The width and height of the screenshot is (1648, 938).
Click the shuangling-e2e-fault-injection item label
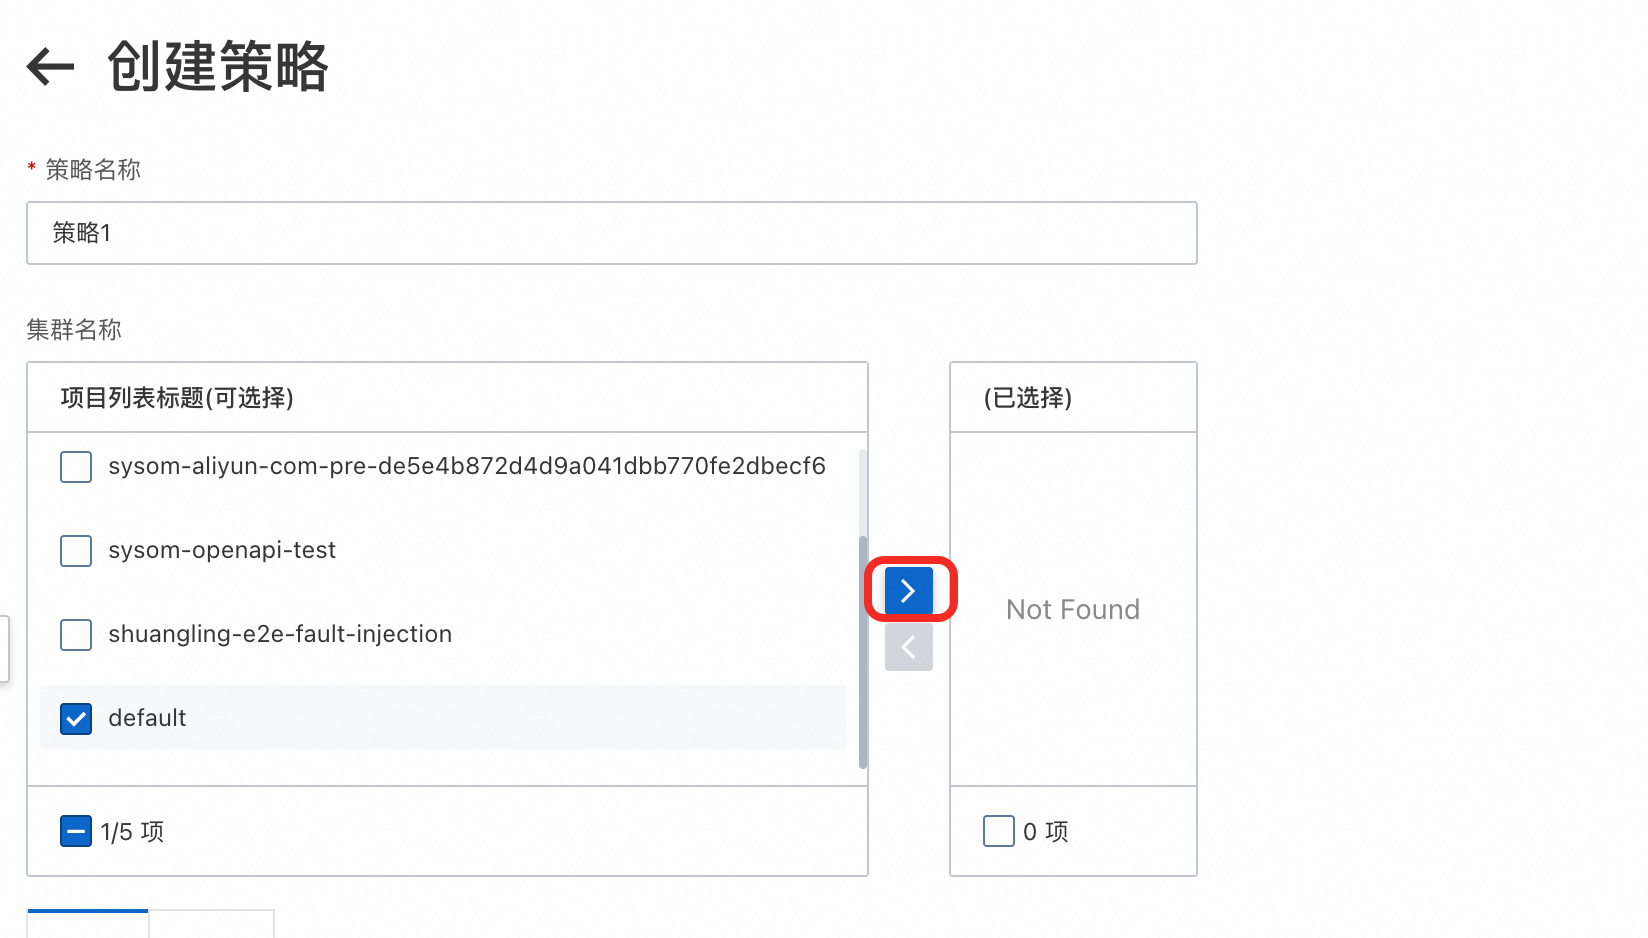pyautogui.click(x=280, y=634)
